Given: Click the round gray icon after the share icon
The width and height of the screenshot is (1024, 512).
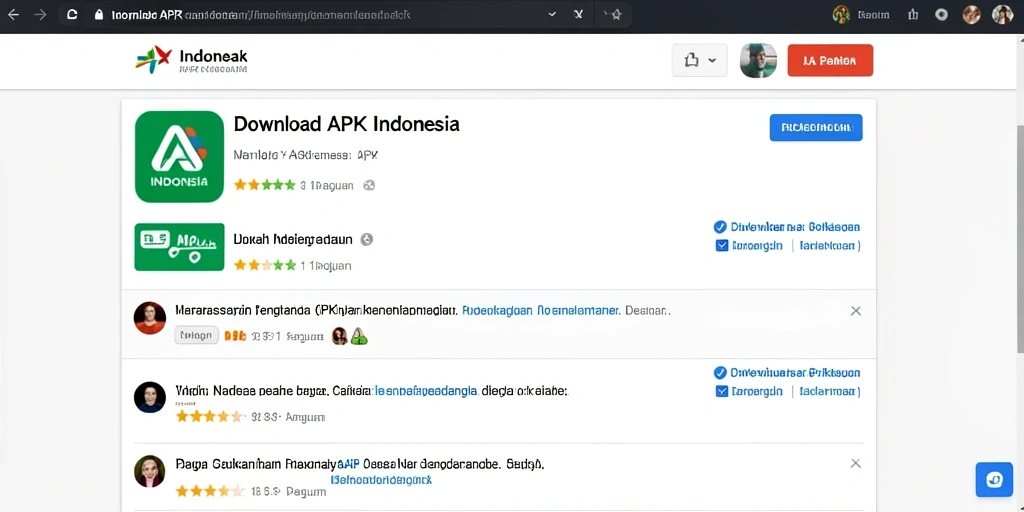Looking at the screenshot, I should click(x=941, y=14).
